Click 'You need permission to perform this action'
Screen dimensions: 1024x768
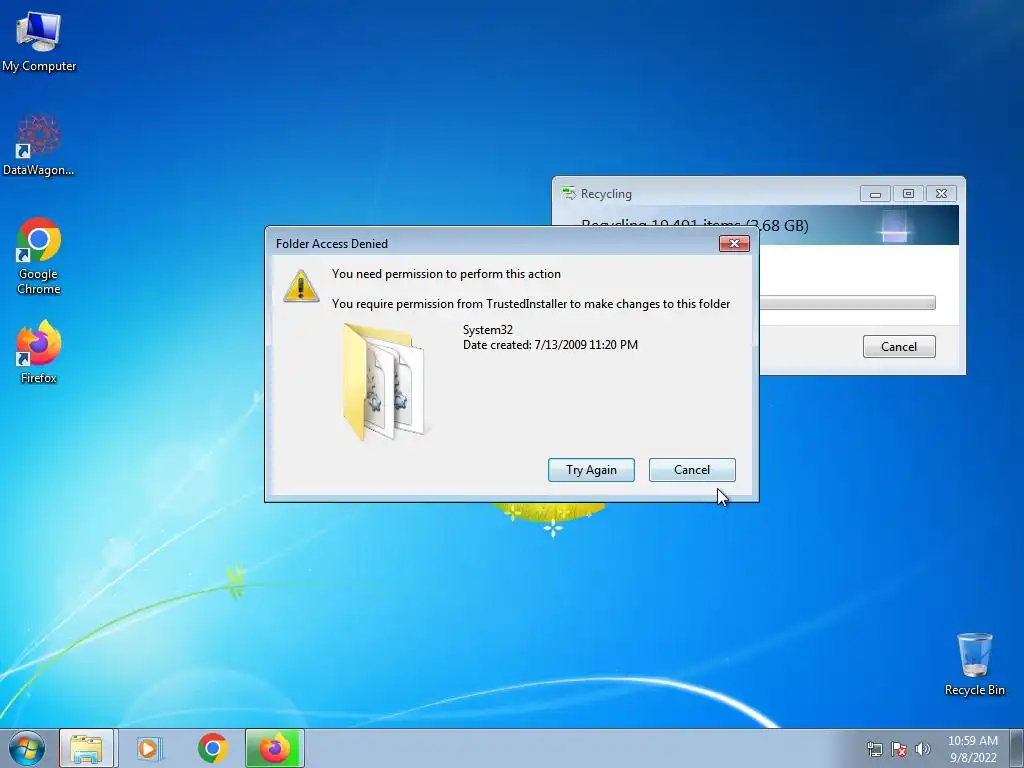(x=446, y=274)
